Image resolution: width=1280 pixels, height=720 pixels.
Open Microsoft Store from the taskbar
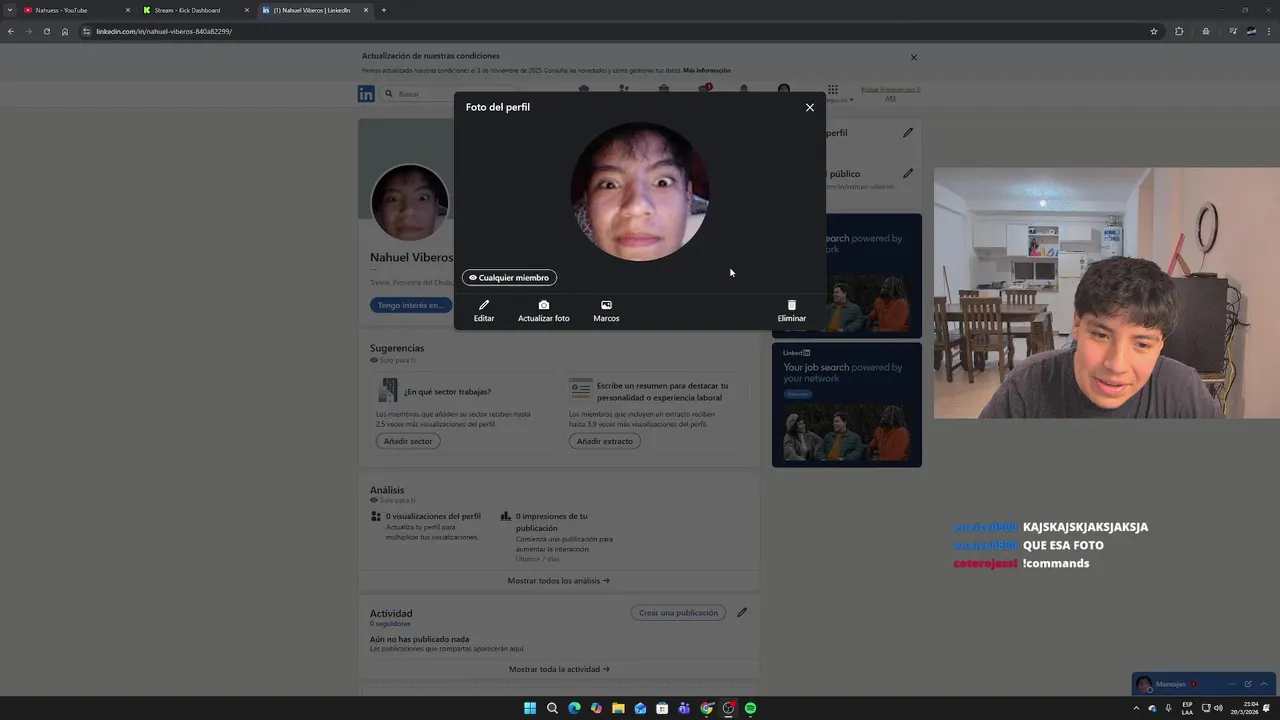(662, 708)
